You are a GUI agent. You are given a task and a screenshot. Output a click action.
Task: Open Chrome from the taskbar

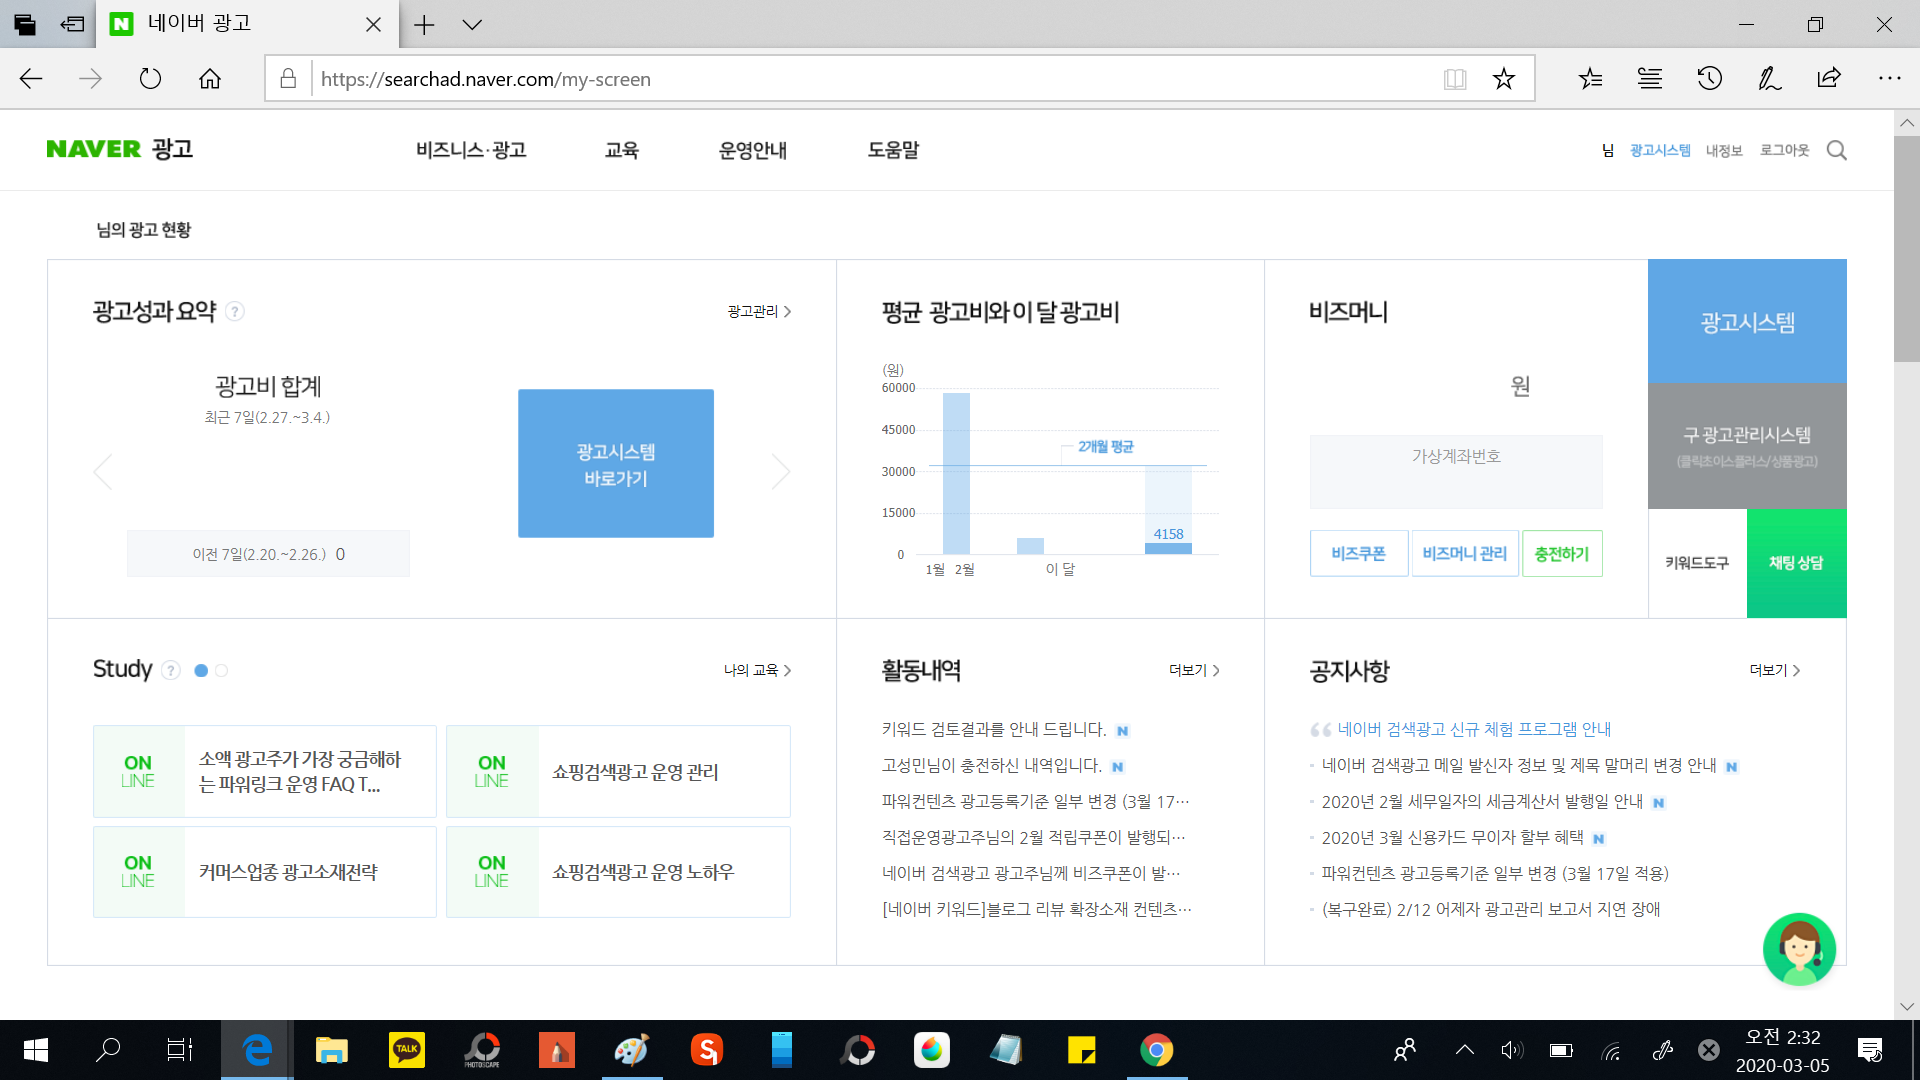(1156, 1050)
